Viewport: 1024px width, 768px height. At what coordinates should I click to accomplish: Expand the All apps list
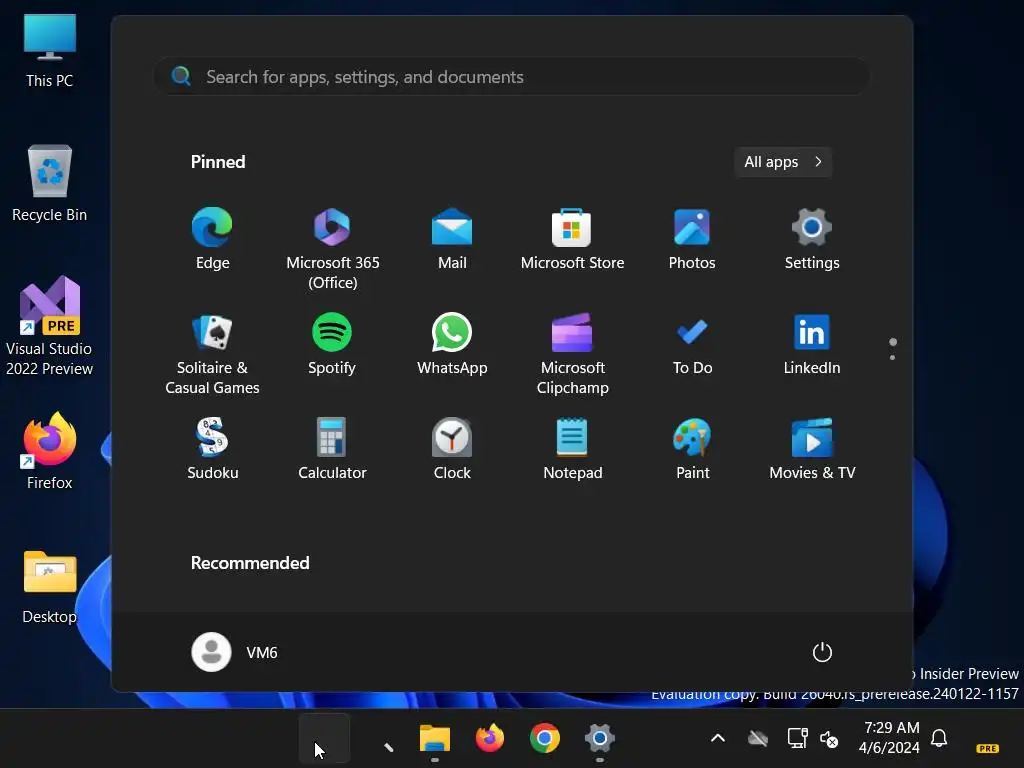coord(782,162)
